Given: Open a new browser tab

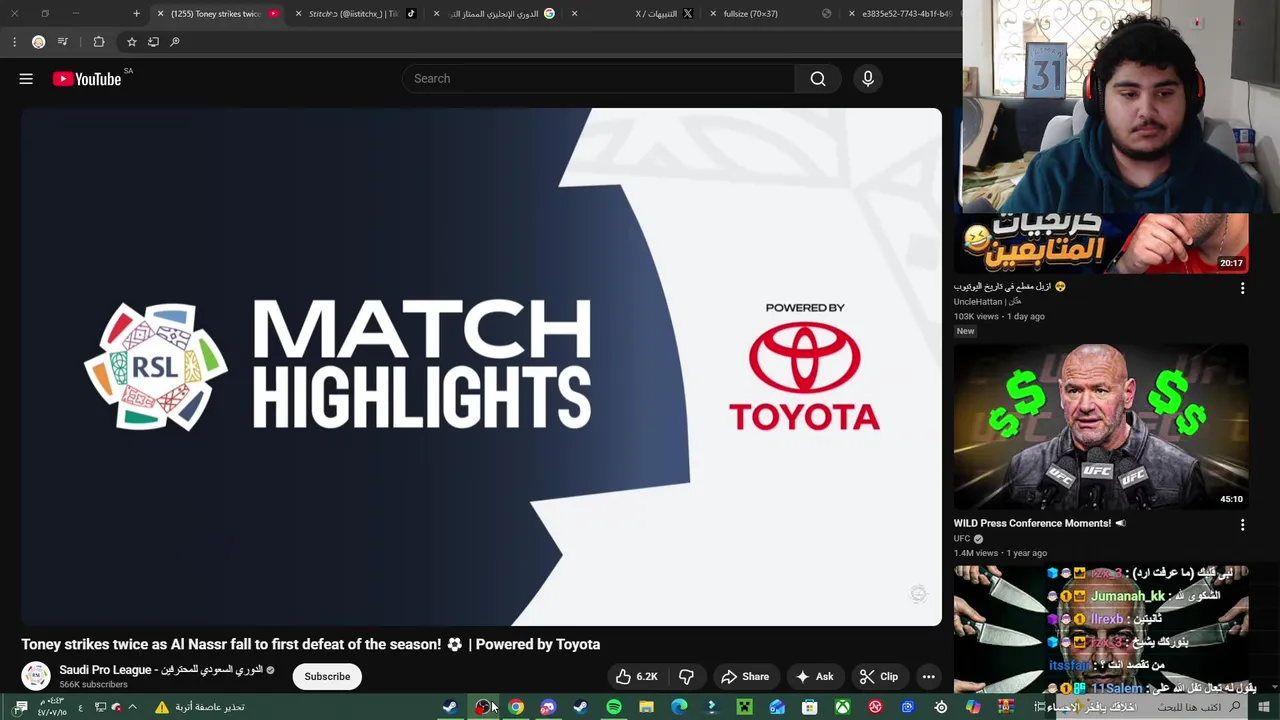Looking at the screenshot, I should pyautogui.click(x=136, y=14).
